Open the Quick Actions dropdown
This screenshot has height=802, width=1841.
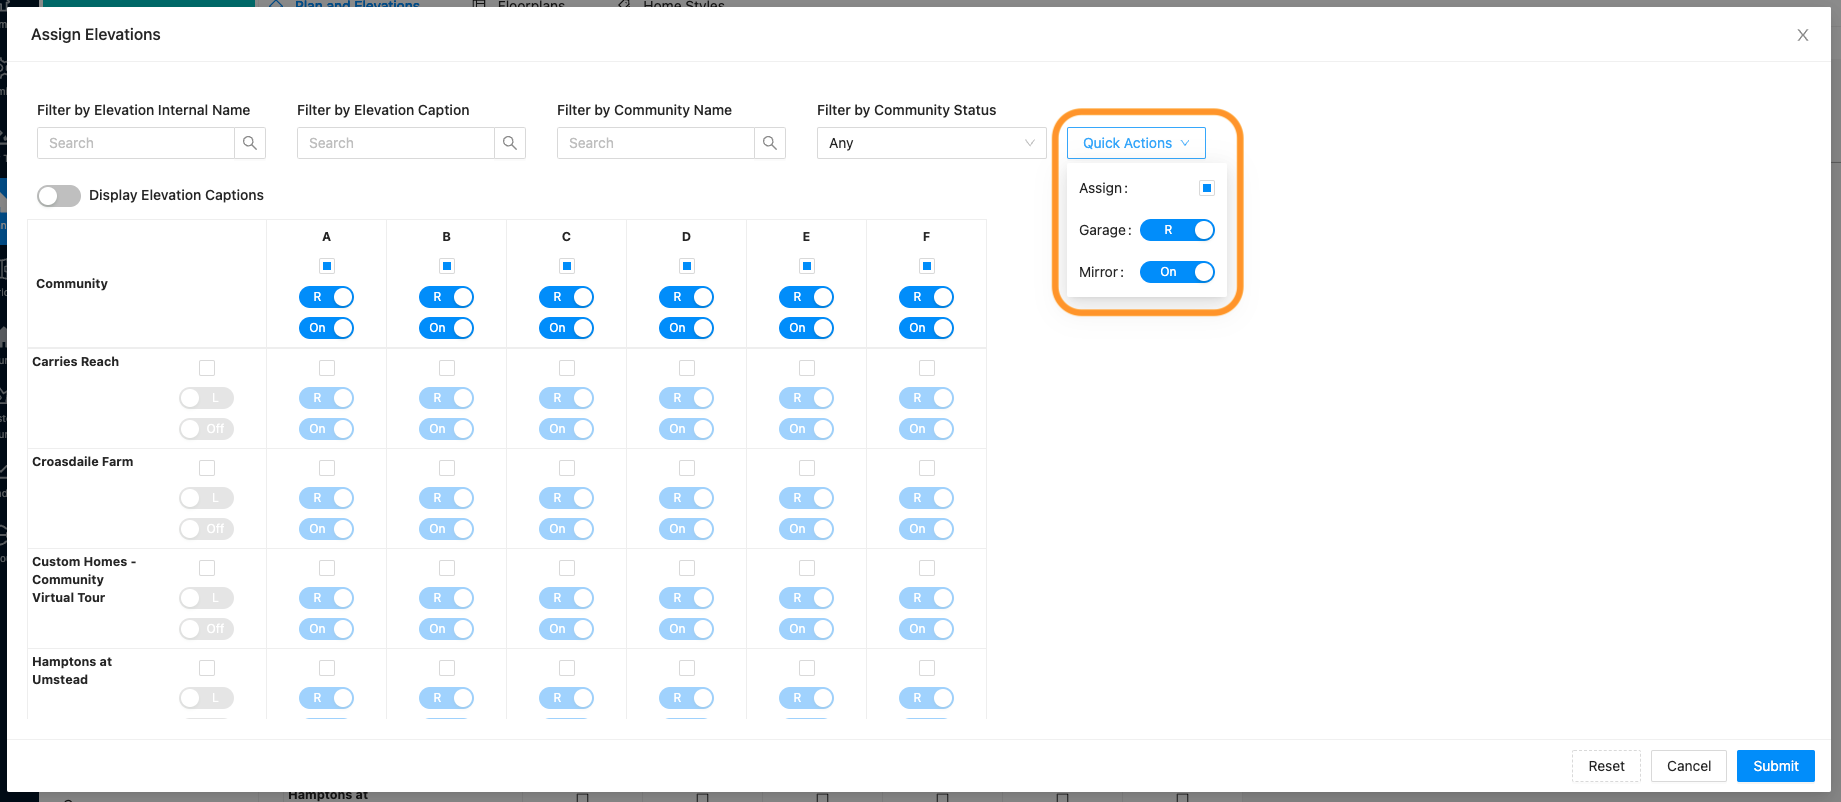click(x=1136, y=143)
